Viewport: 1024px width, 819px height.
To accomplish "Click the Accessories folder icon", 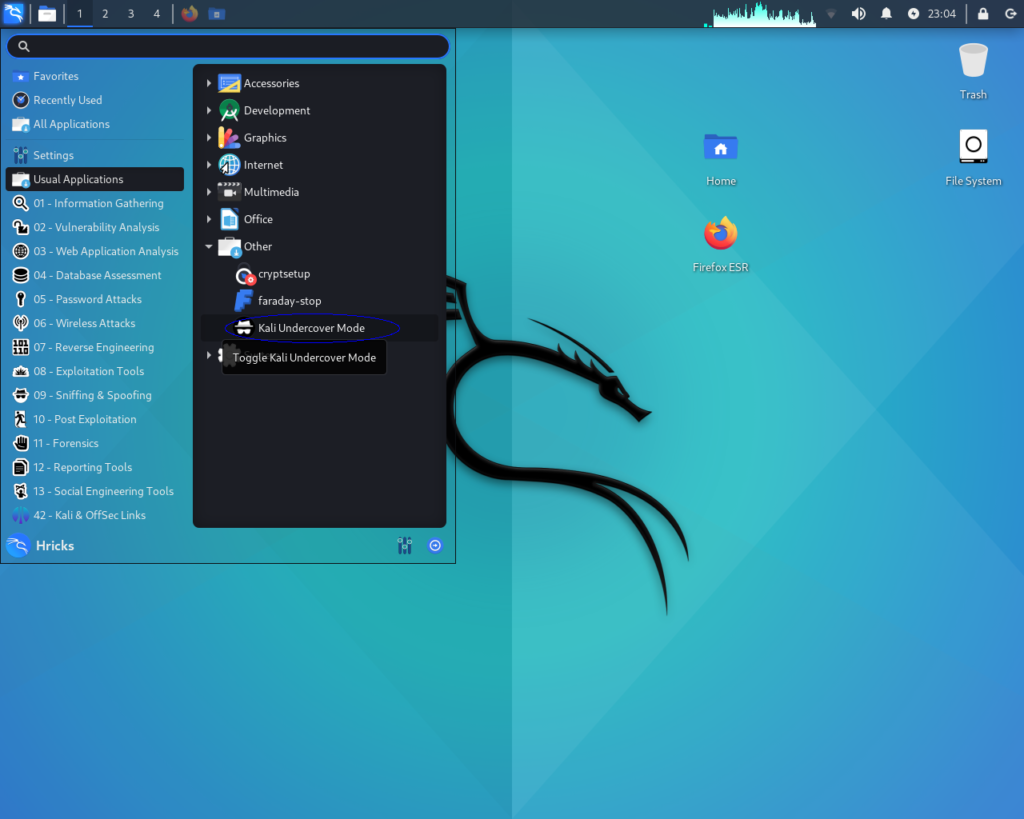I will coord(229,83).
